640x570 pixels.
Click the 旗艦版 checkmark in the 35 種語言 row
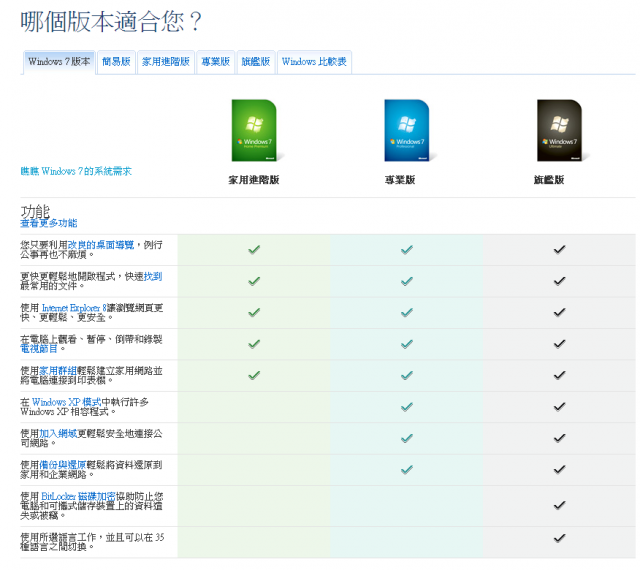click(559, 538)
